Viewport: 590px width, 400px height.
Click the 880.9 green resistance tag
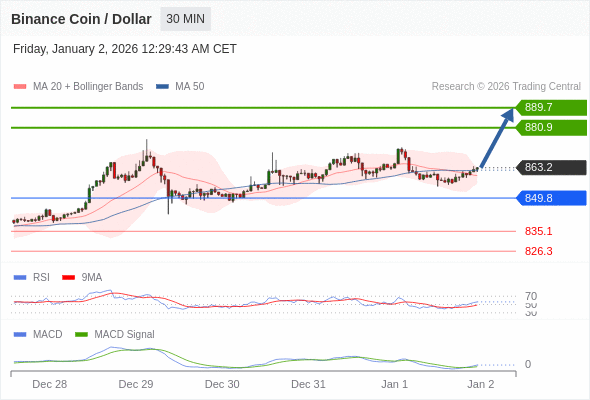551,128
